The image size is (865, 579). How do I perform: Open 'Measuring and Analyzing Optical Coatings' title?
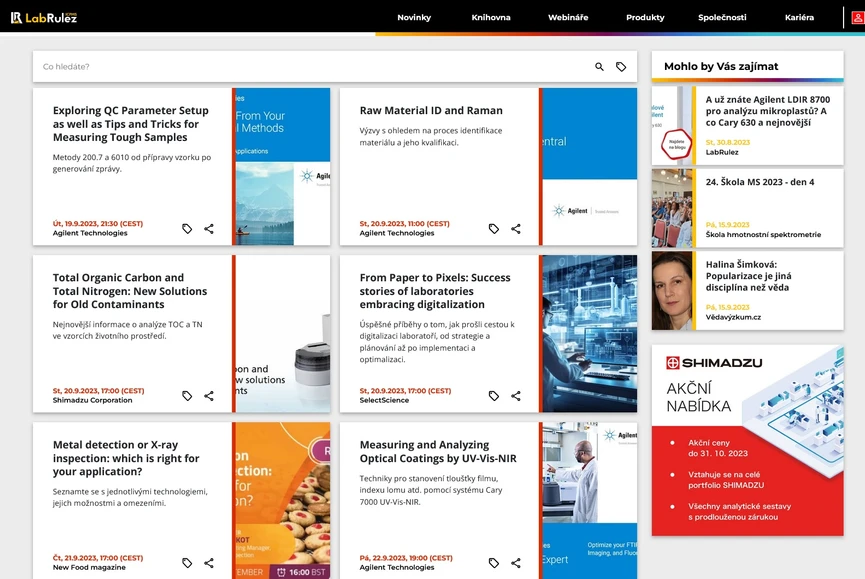pos(438,452)
